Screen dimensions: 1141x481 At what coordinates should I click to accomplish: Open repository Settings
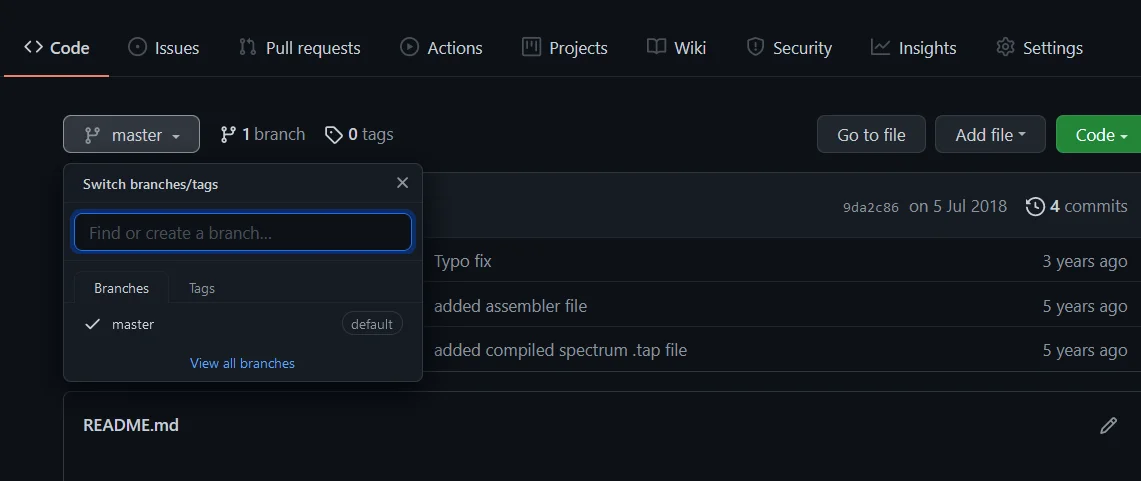(x=1040, y=48)
